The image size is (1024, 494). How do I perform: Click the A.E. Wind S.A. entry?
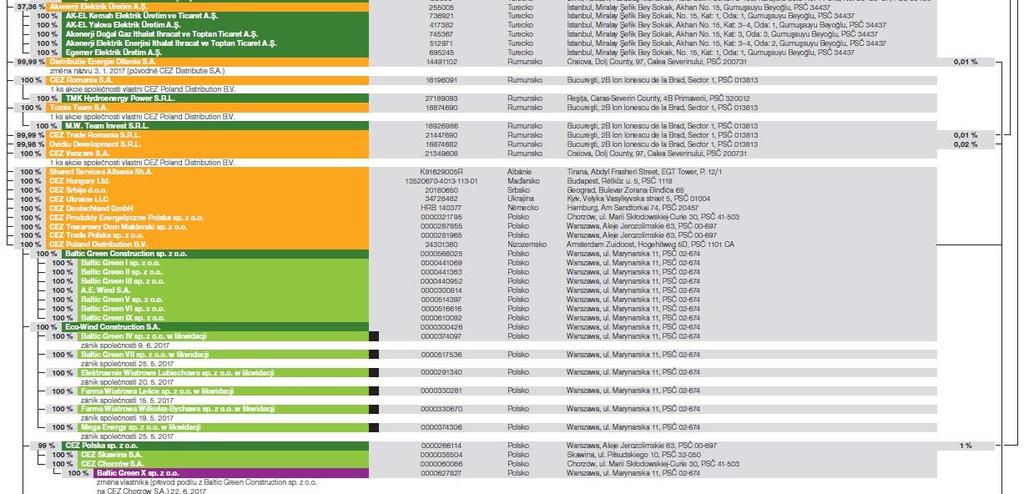106,289
